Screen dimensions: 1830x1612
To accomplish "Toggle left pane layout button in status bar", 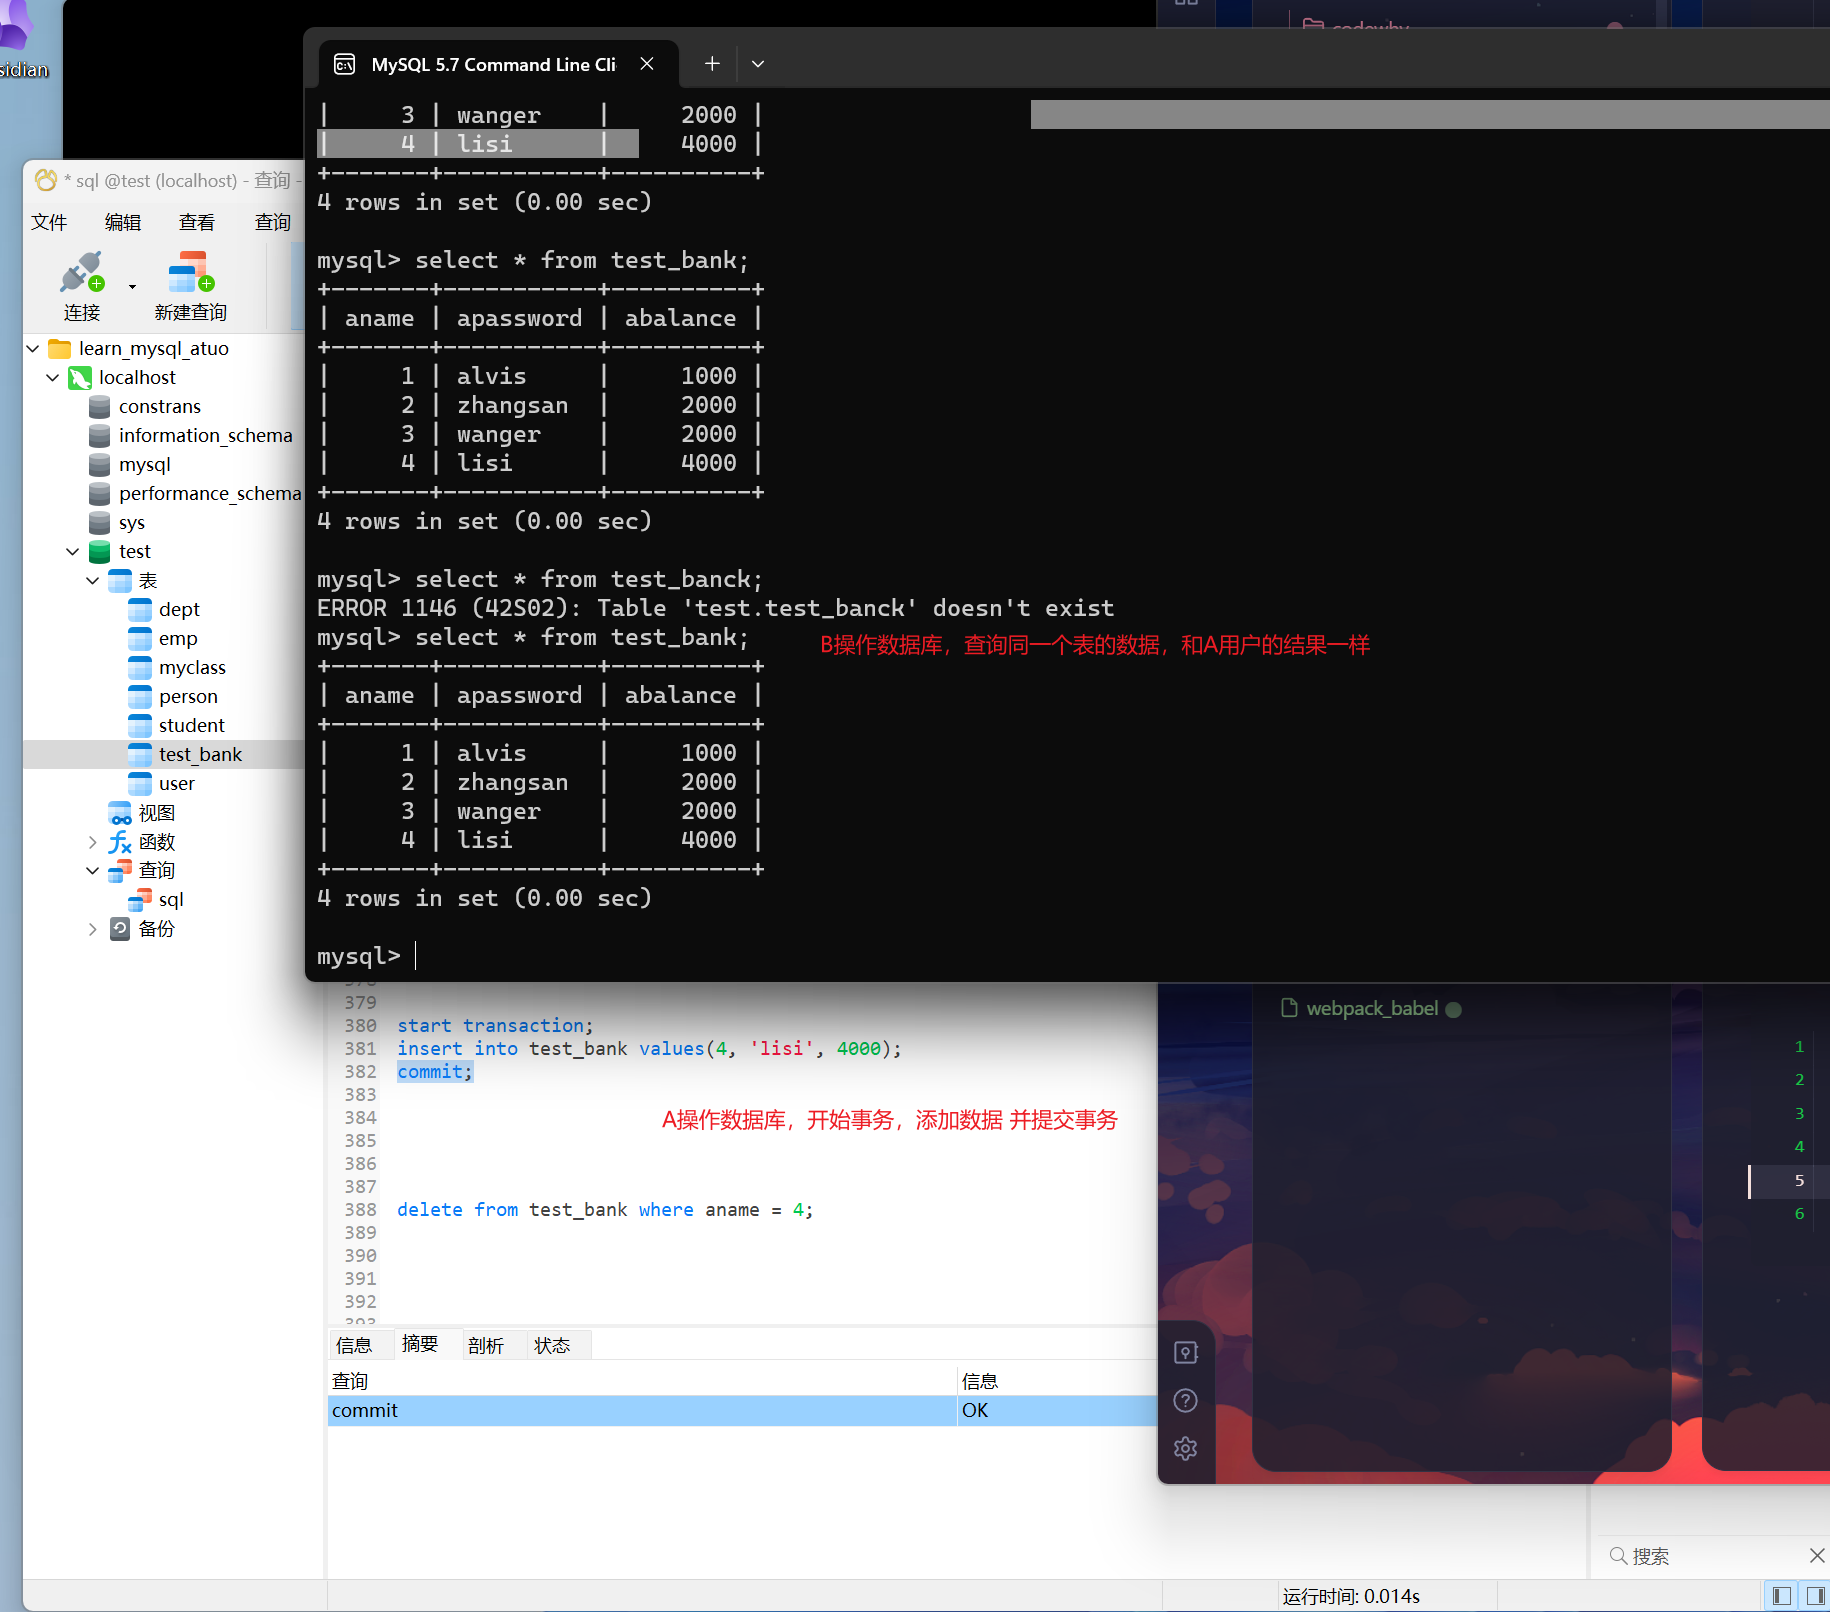I will [x=1781, y=1596].
